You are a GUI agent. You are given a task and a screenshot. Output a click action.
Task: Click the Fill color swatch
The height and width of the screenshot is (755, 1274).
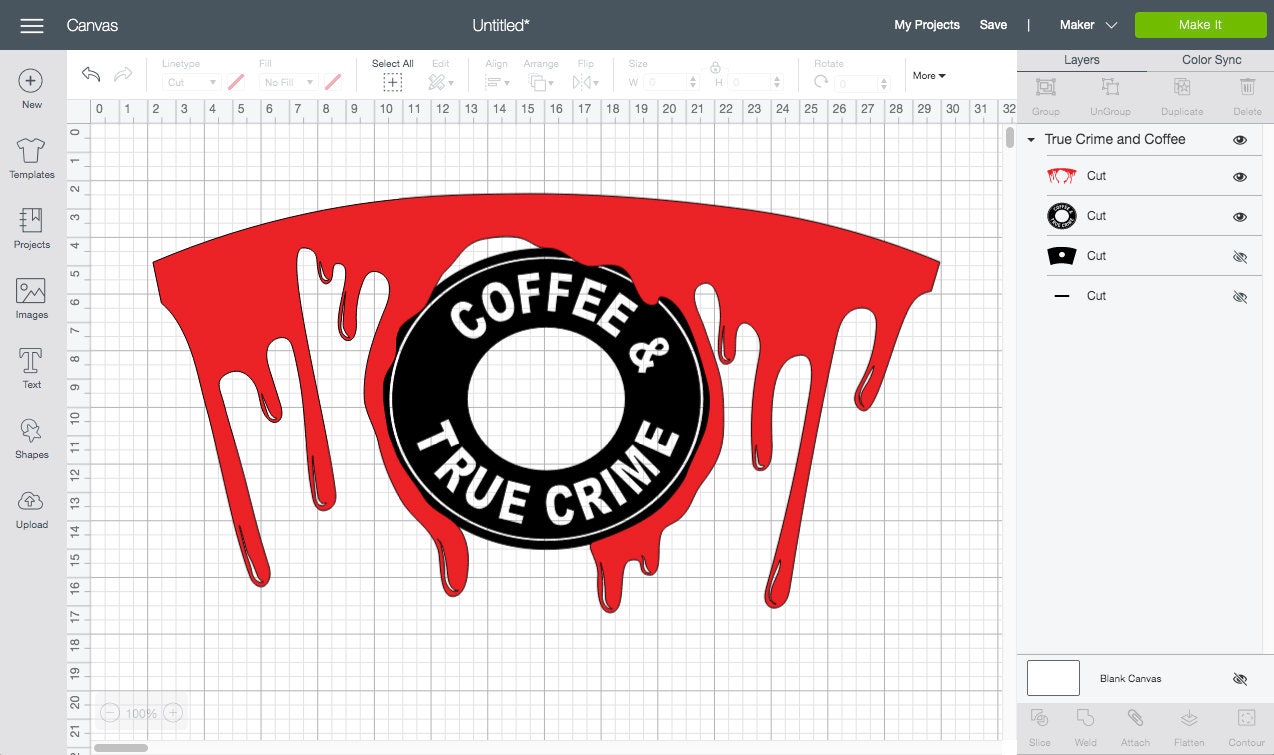pyautogui.click(x=333, y=81)
